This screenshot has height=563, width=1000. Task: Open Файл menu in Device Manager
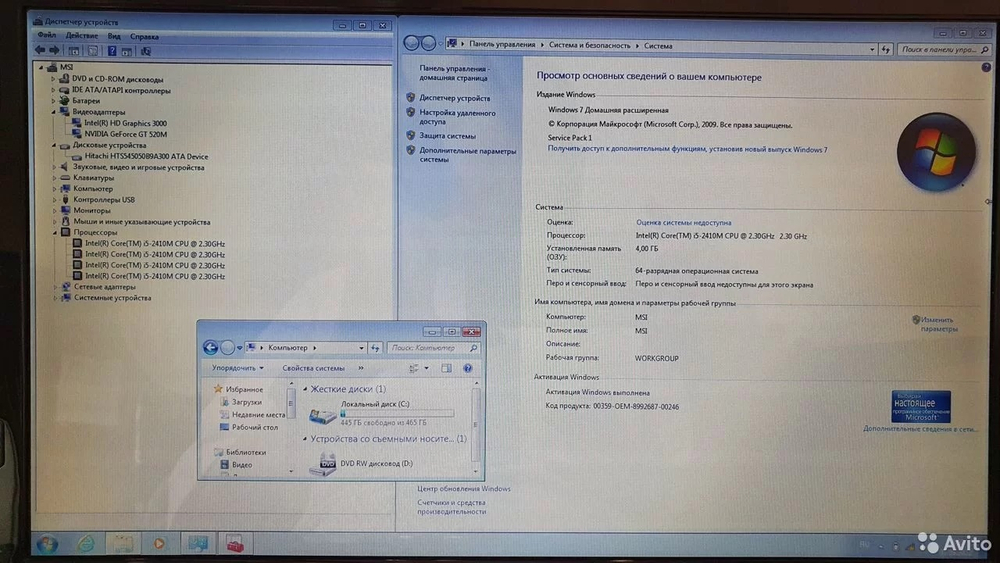point(47,36)
